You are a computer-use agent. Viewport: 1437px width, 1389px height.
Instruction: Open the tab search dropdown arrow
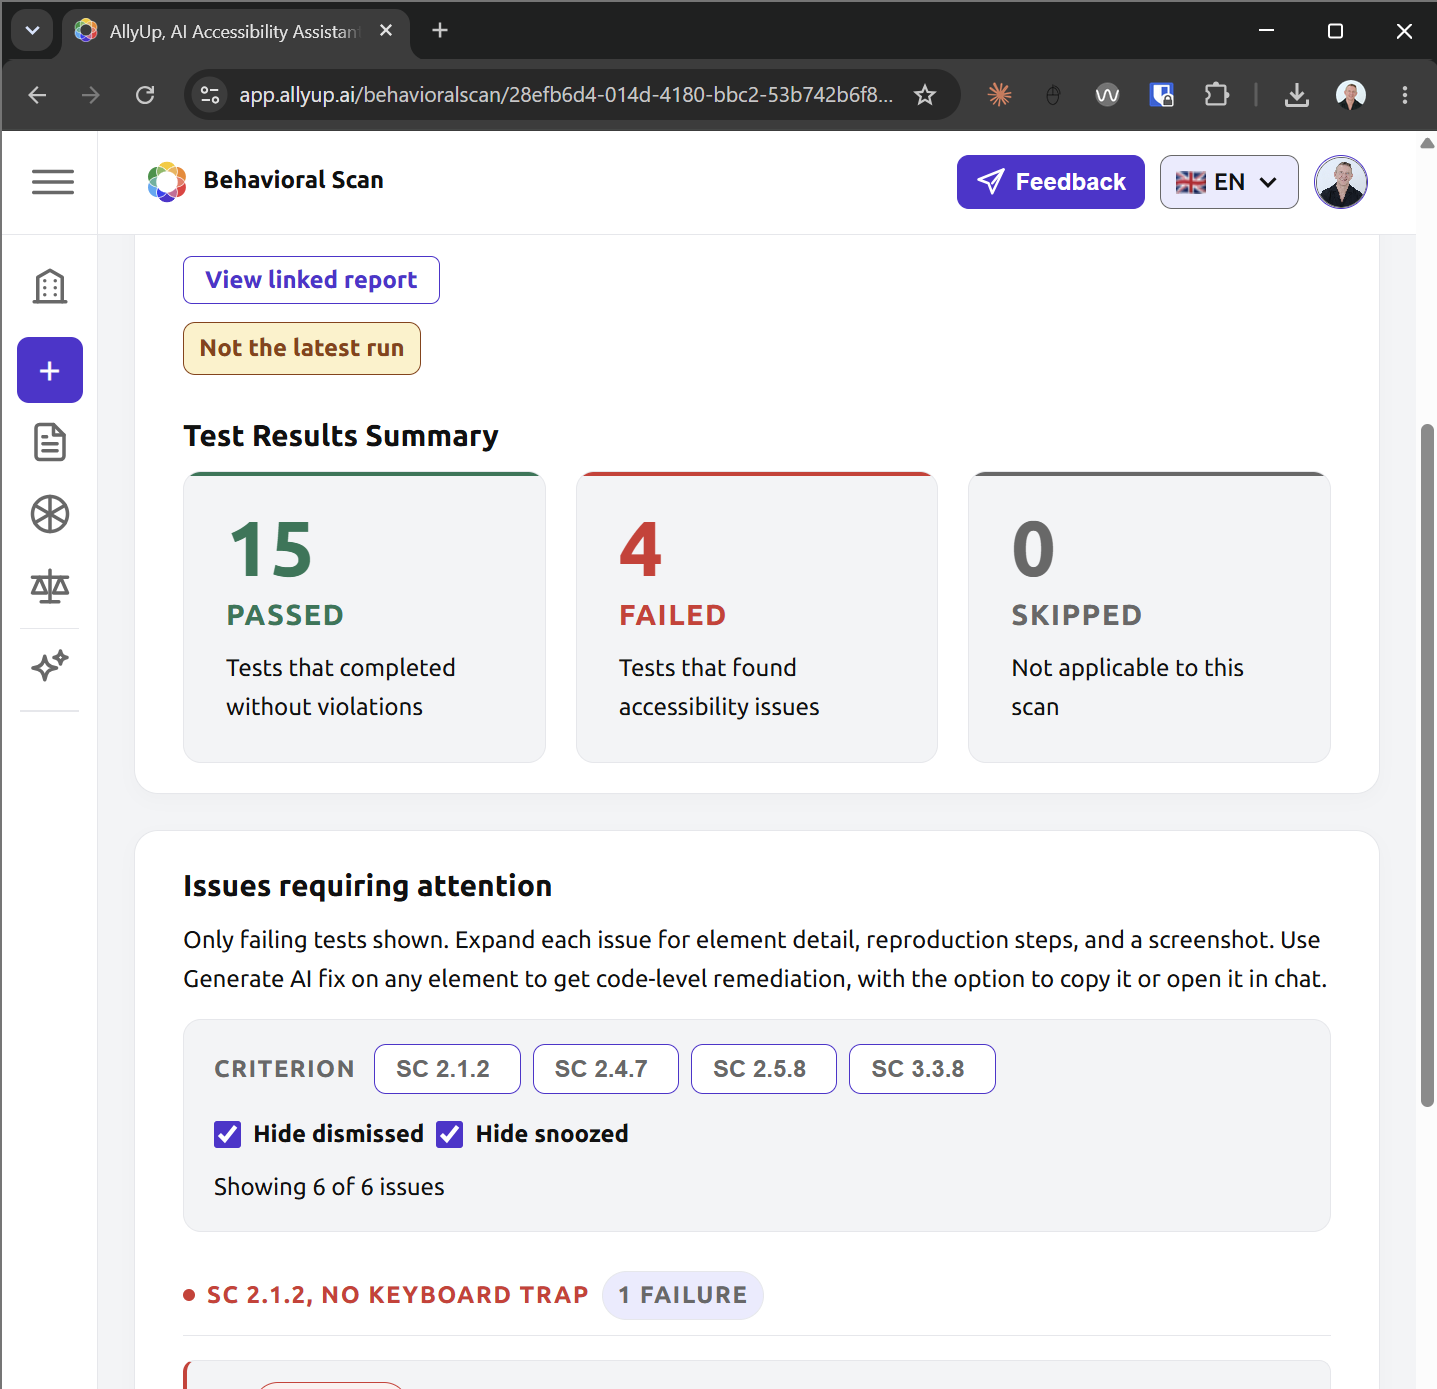[x=32, y=31]
